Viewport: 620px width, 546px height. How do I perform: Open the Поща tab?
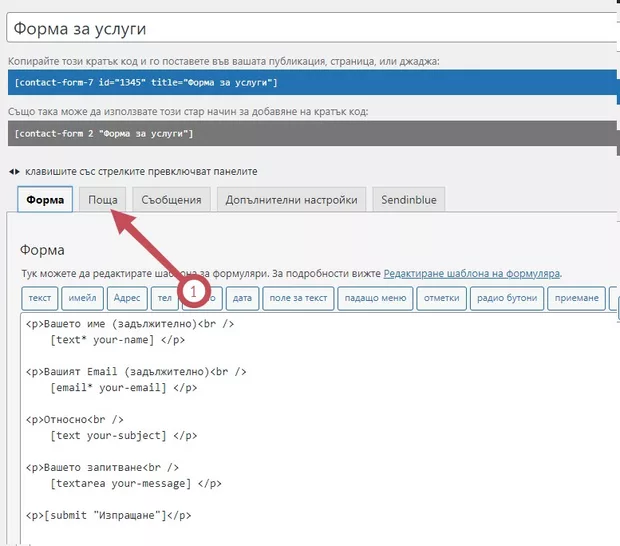click(x=103, y=199)
